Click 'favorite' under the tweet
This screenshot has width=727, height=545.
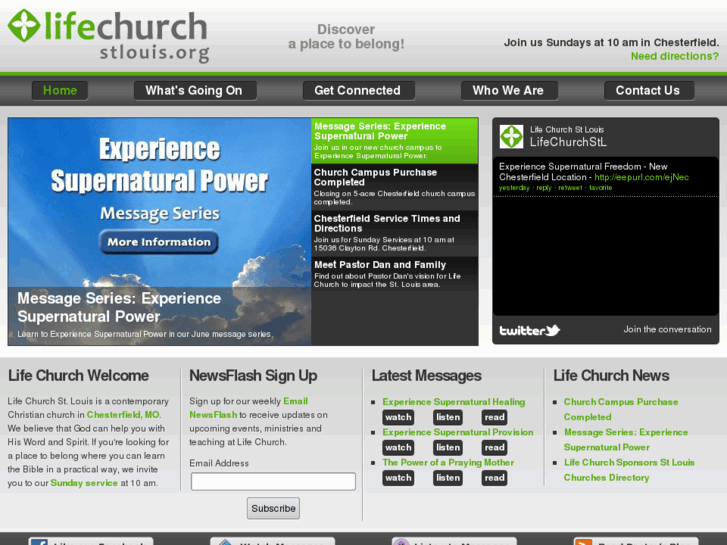(600, 188)
